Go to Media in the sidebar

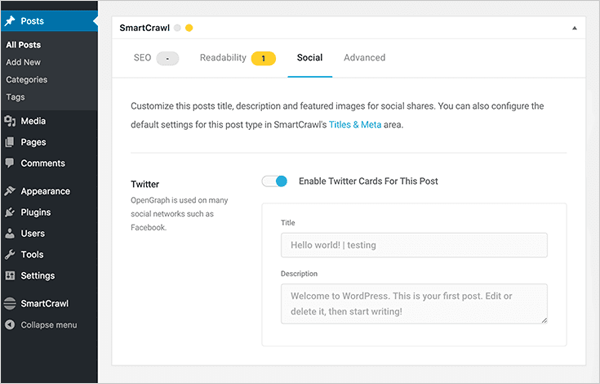tap(33, 121)
